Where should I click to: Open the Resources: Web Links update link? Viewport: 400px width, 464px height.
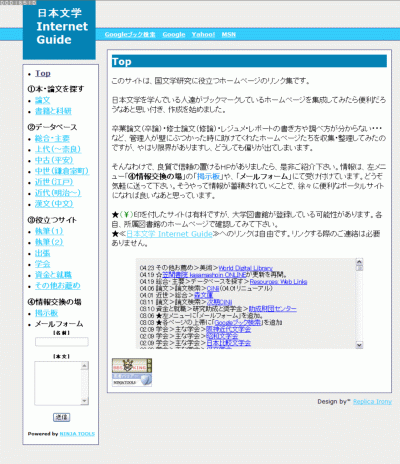(278, 282)
